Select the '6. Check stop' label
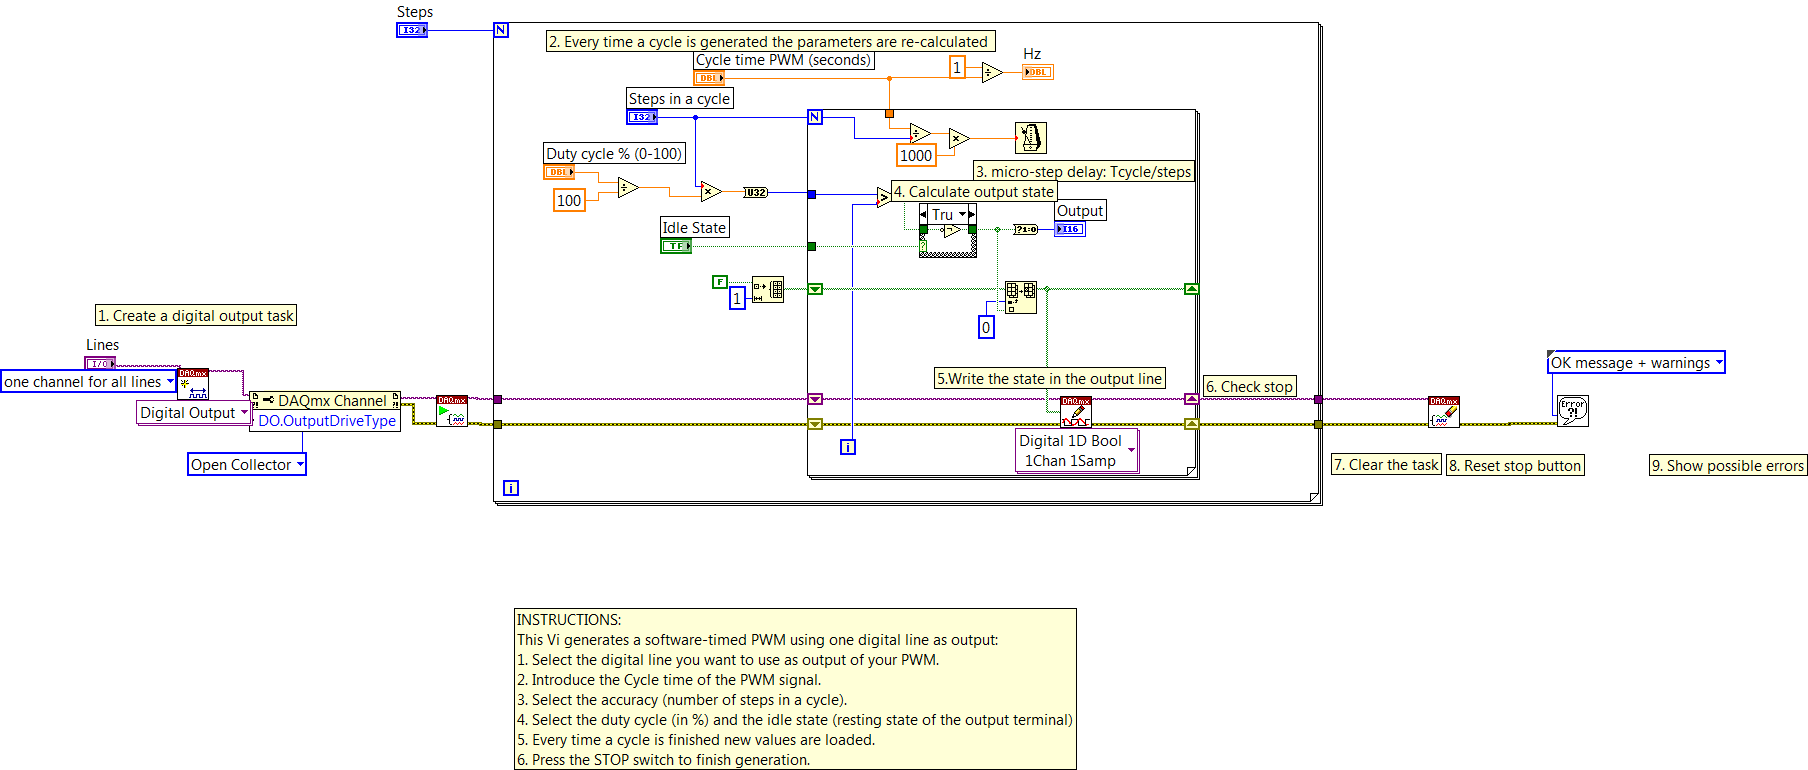This screenshot has height=770, width=1808. click(x=1250, y=387)
